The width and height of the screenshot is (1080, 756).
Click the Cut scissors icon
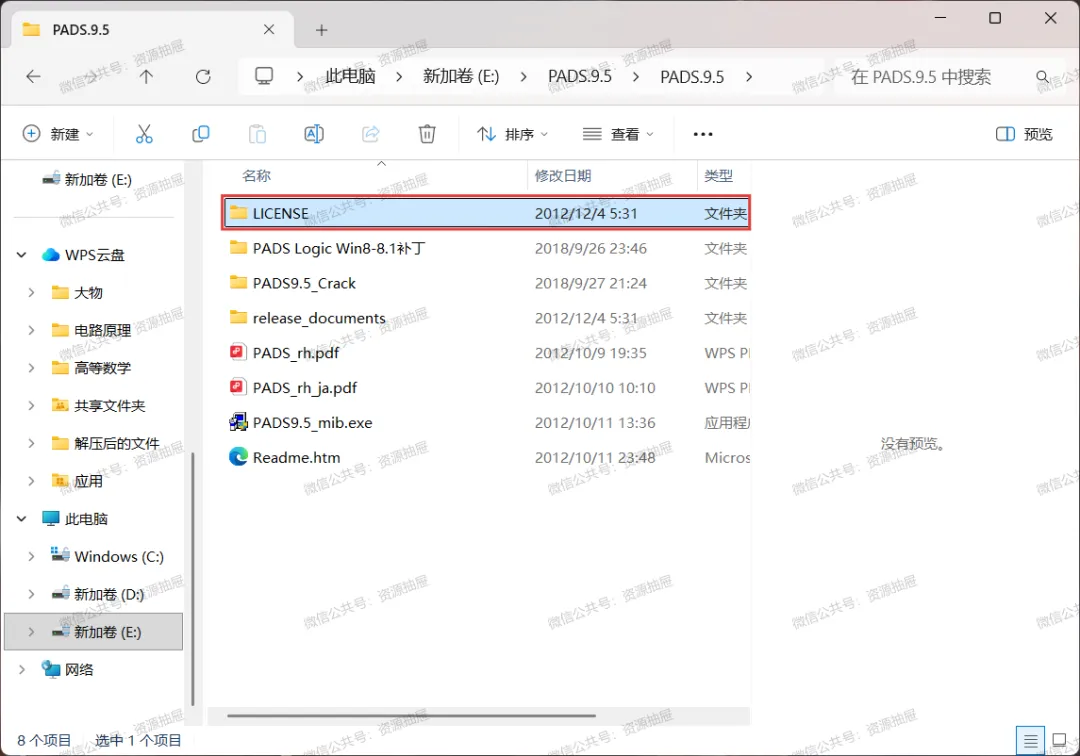144,134
